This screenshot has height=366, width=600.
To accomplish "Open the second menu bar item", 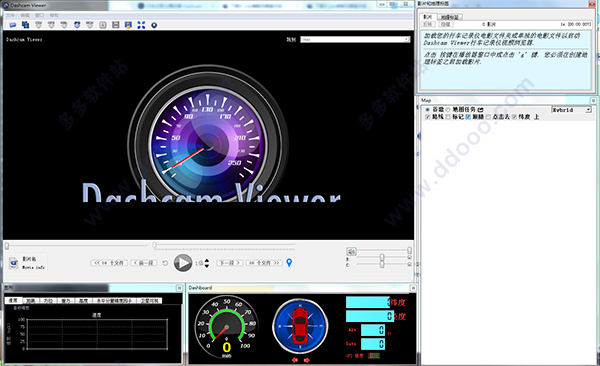I will (x=25, y=15).
